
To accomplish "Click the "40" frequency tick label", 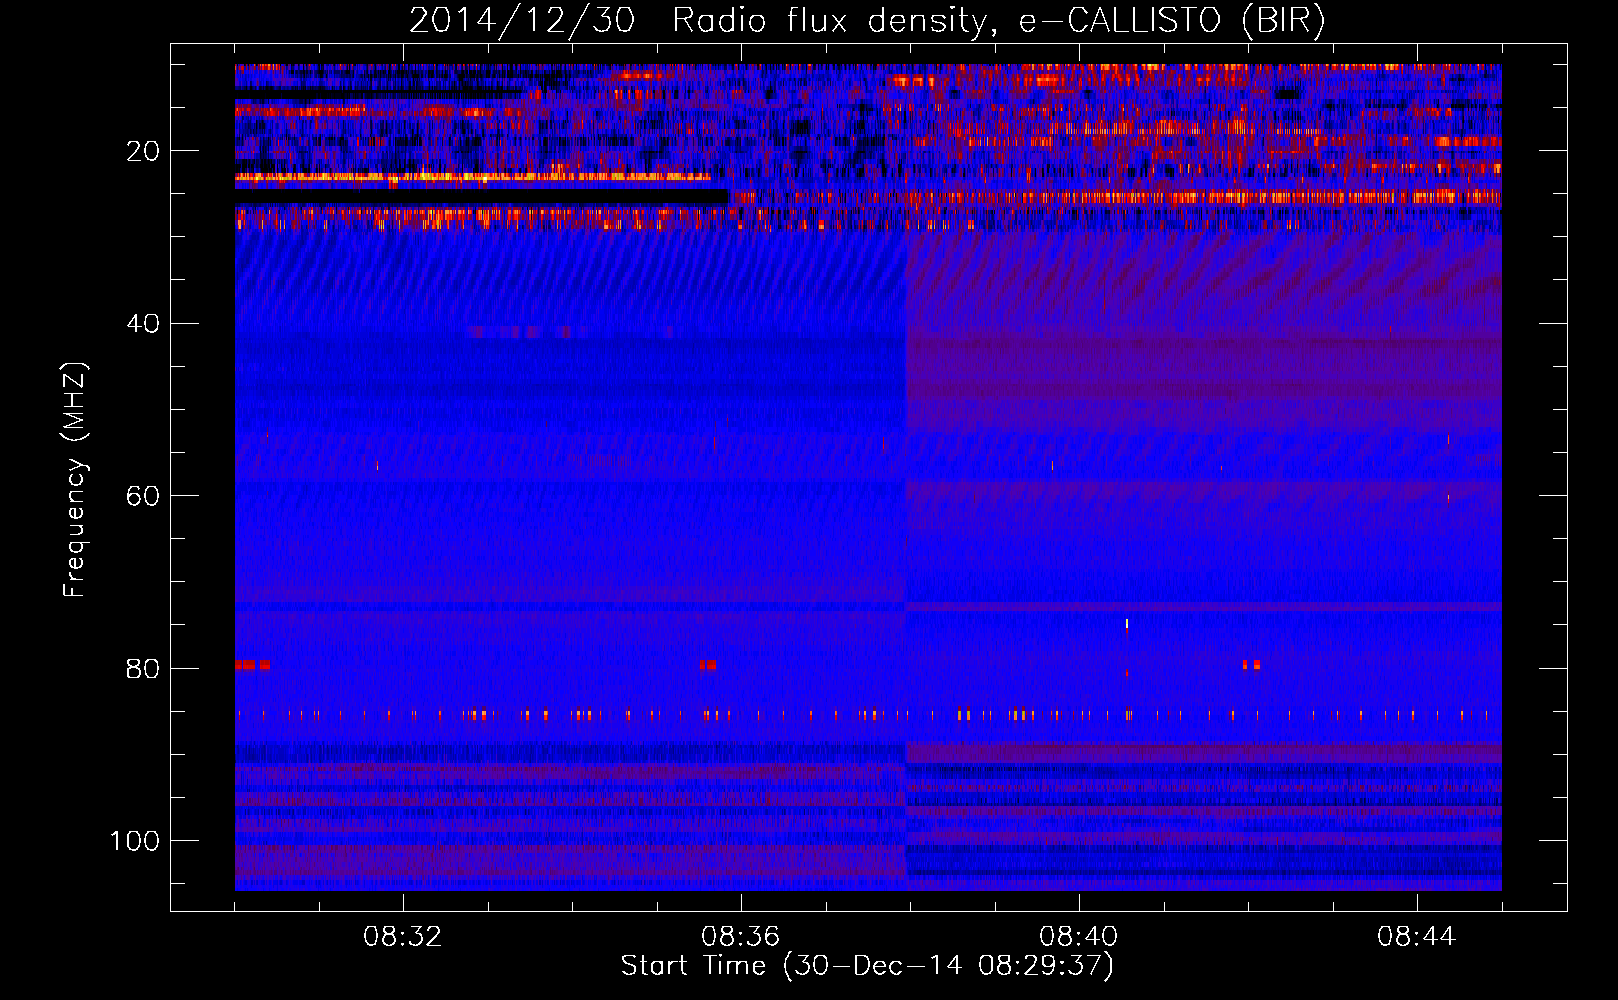I will click(x=144, y=324).
